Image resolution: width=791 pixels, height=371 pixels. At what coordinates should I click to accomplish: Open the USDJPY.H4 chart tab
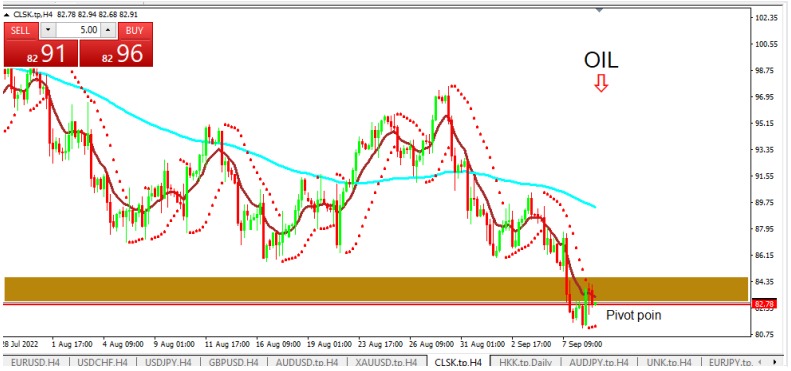click(168, 362)
